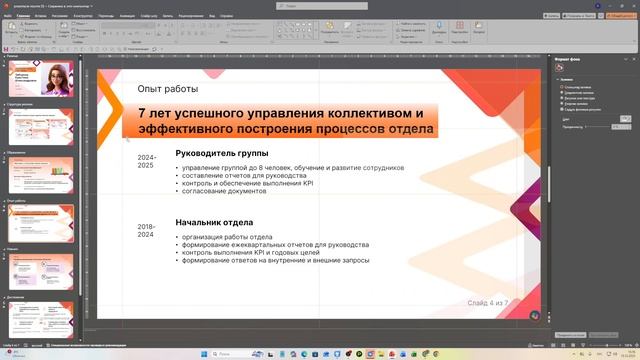The height and width of the screenshot is (360, 640).
Task: Click the Present in Teams button
Action: click(579, 16)
